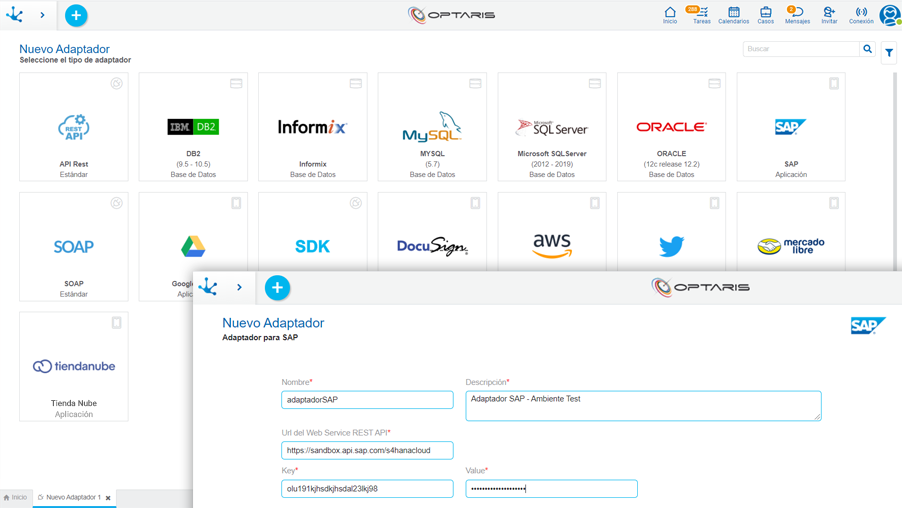Click the search magnifier icon
Screen dimensions: 902x508
pos(867,49)
